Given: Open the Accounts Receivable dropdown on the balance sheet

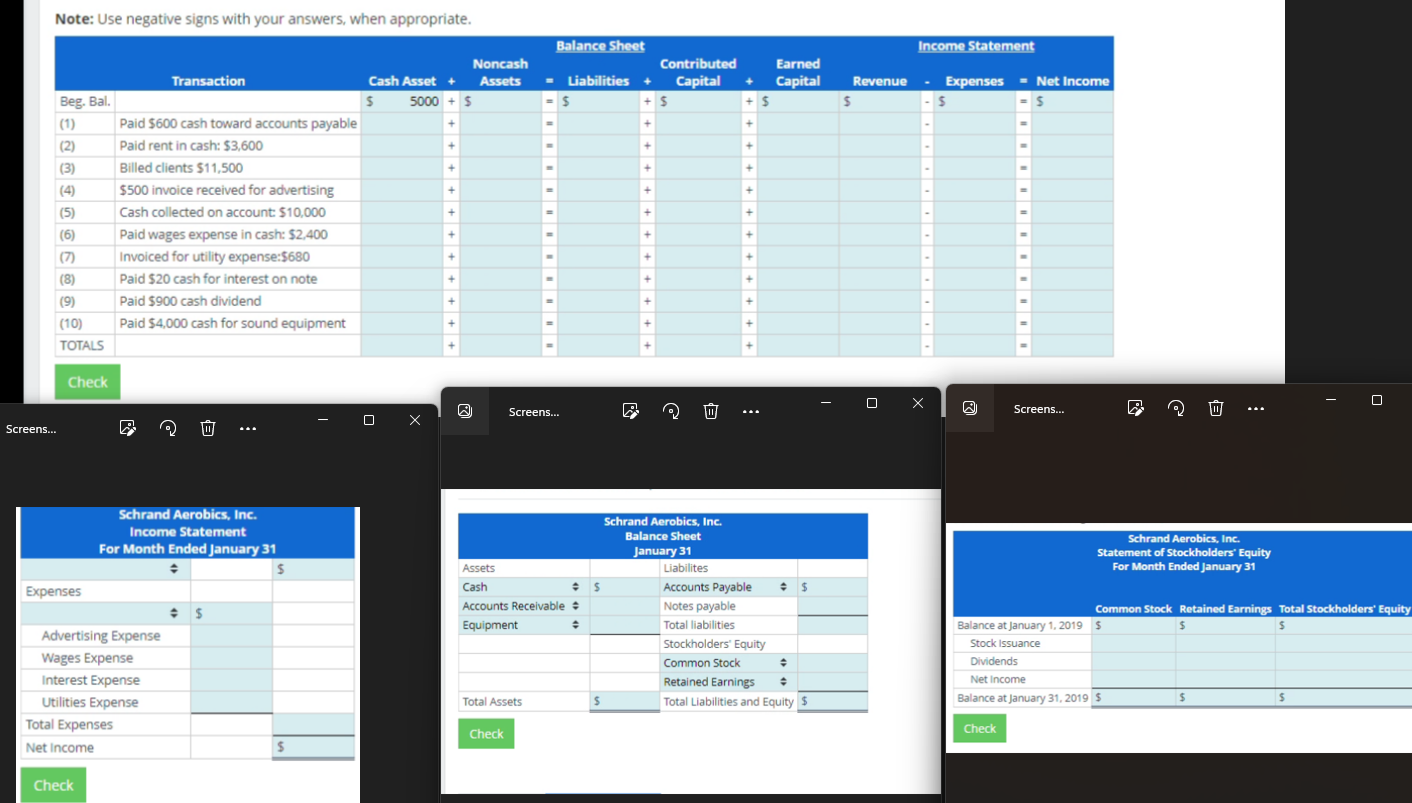Looking at the screenshot, I should coord(524,606).
